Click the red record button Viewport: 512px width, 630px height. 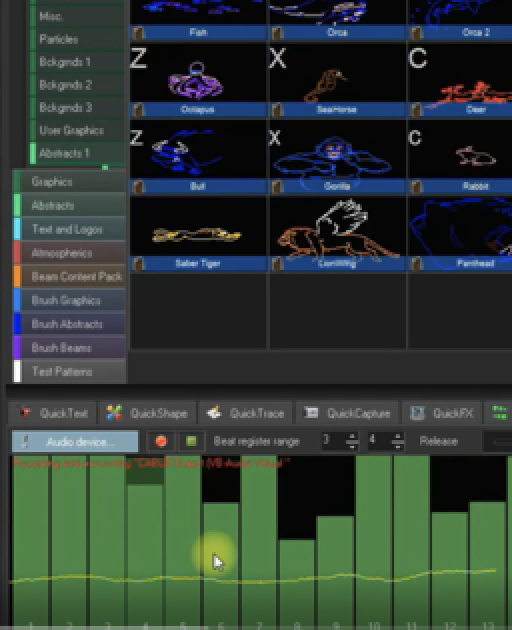(161, 441)
